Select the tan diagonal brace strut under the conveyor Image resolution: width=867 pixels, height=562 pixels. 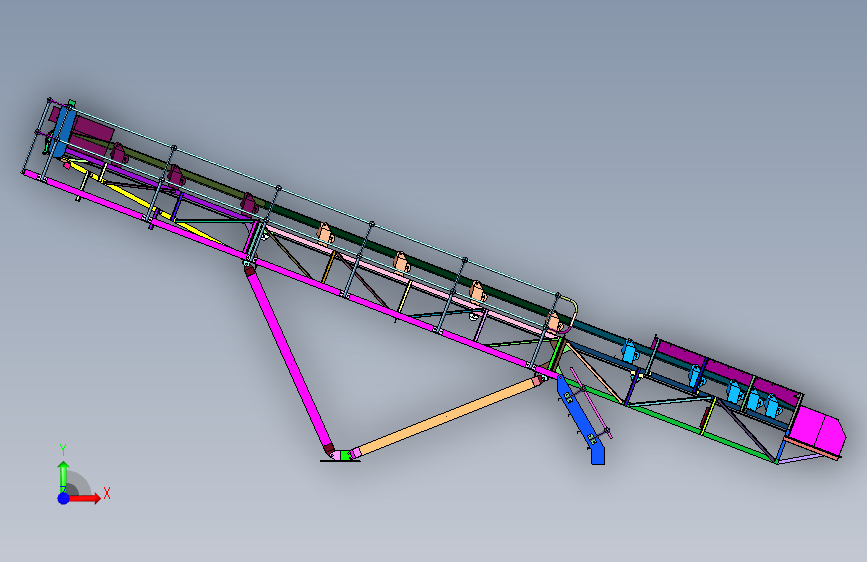pos(445,417)
